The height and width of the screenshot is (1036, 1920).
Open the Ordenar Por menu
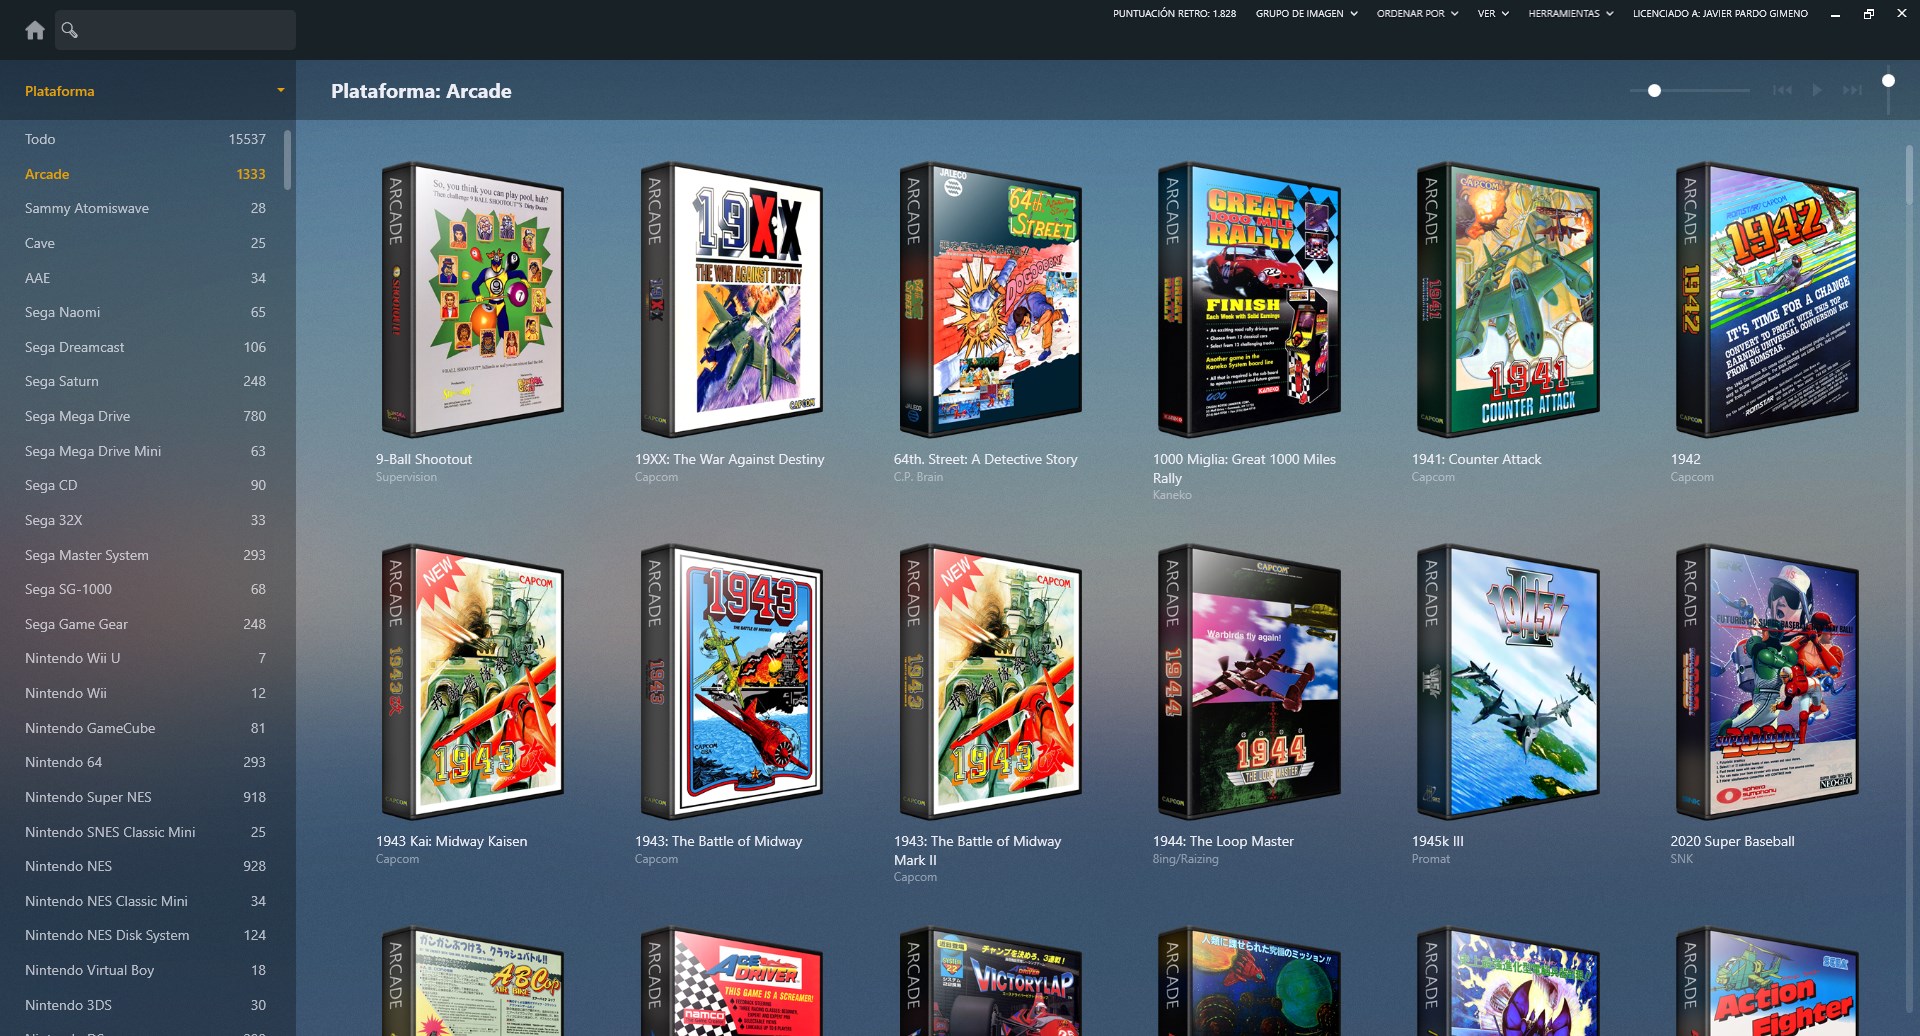tap(1417, 14)
